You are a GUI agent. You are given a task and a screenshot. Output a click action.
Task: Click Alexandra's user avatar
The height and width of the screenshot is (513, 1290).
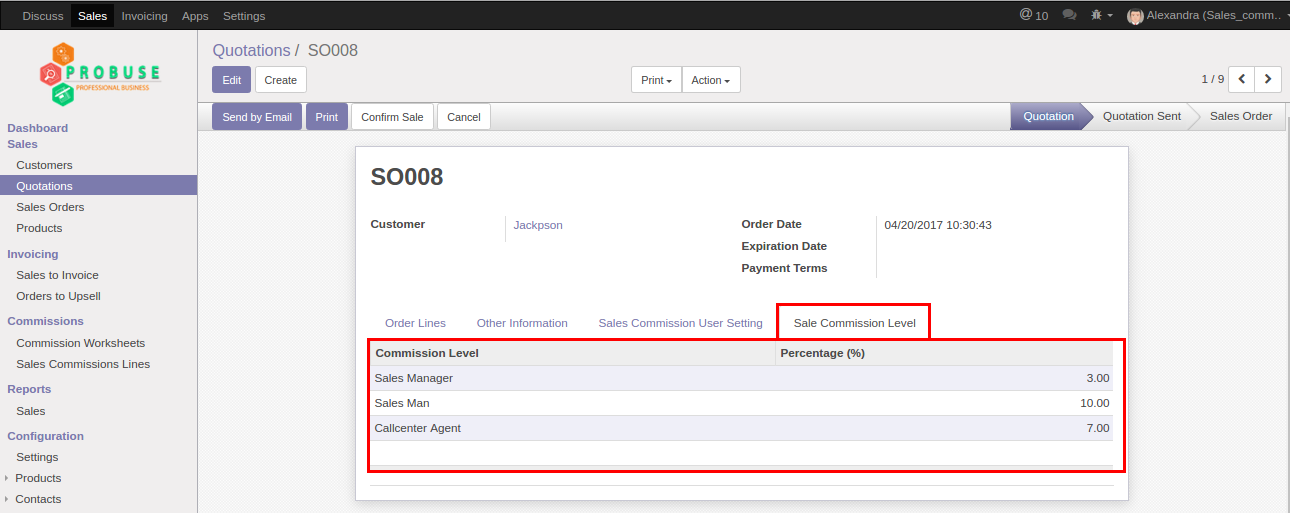(x=1135, y=16)
